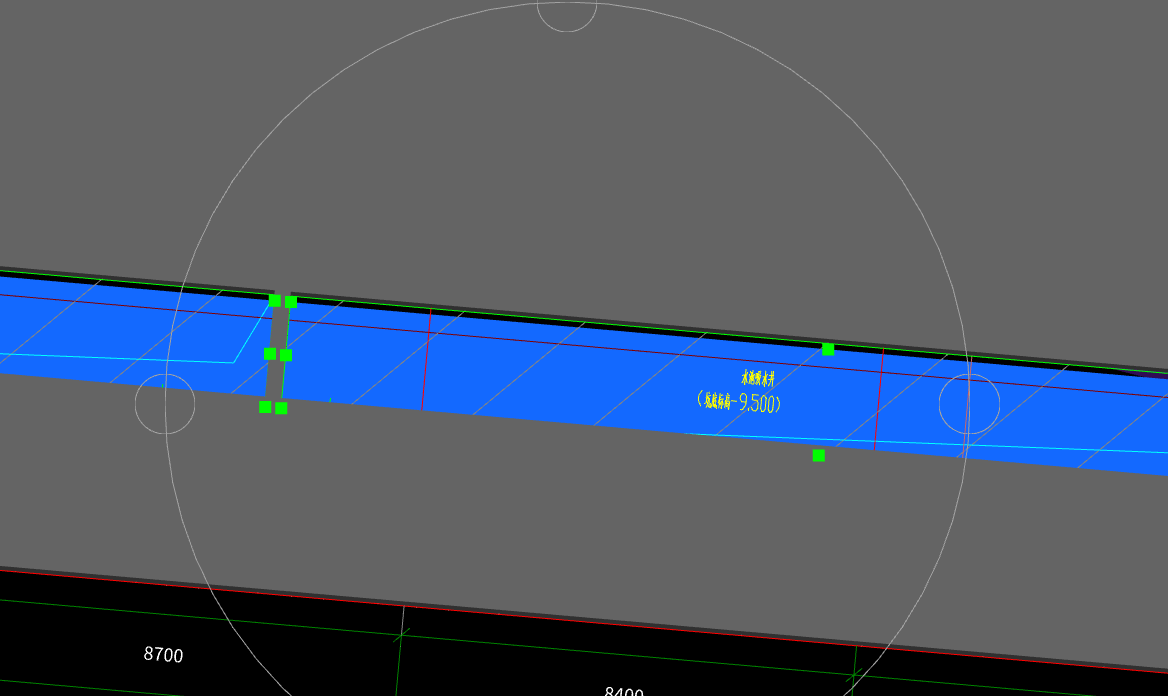Viewport: 1168px width, 696px height.
Task: Click the yellow elevation label ending in -9.500
Action: pos(739,402)
